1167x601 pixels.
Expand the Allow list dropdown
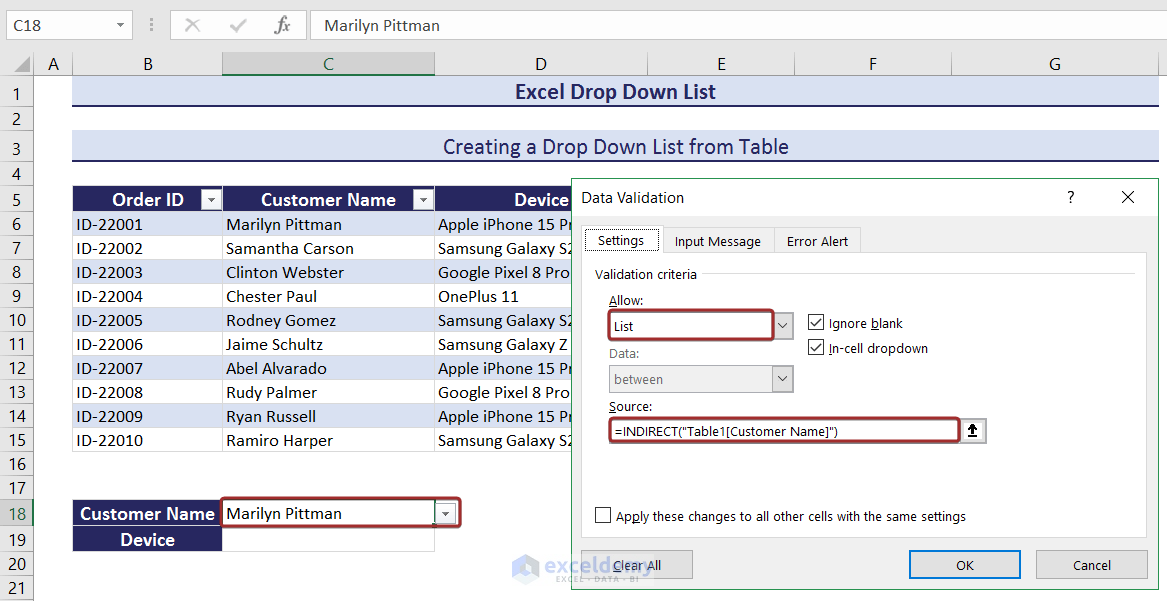coord(783,326)
